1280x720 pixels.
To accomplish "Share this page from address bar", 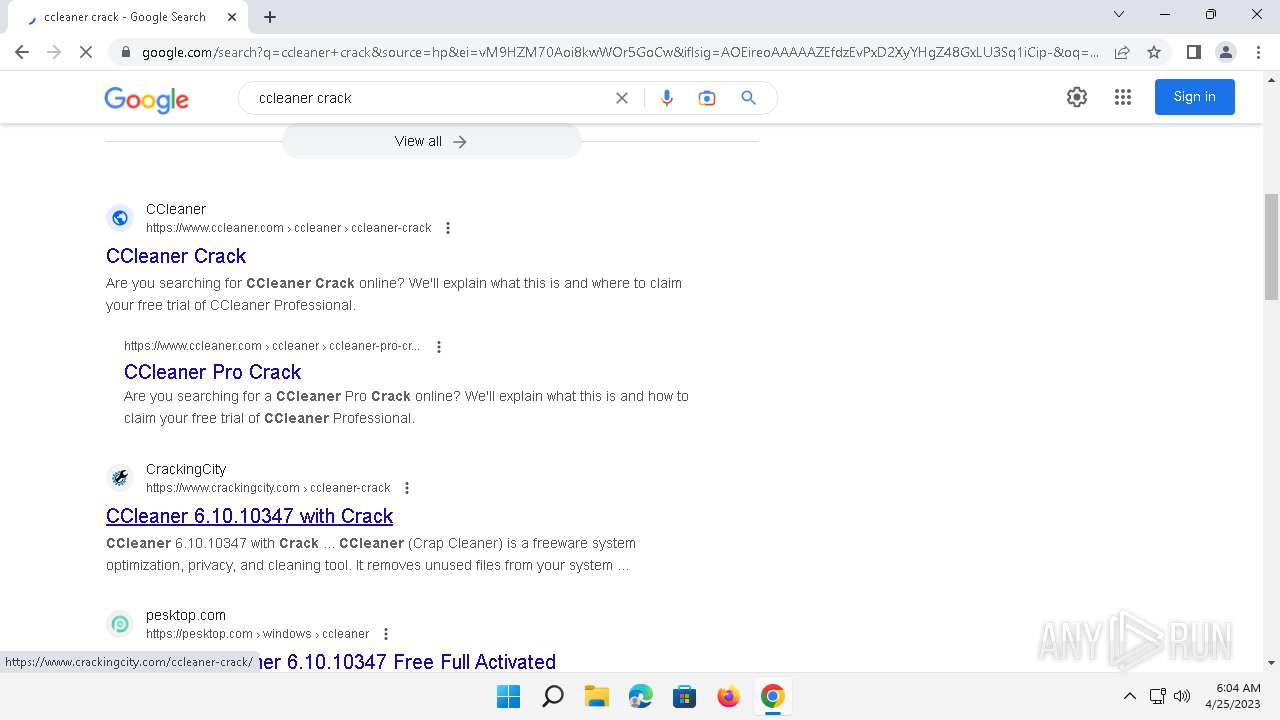I will point(1122,52).
